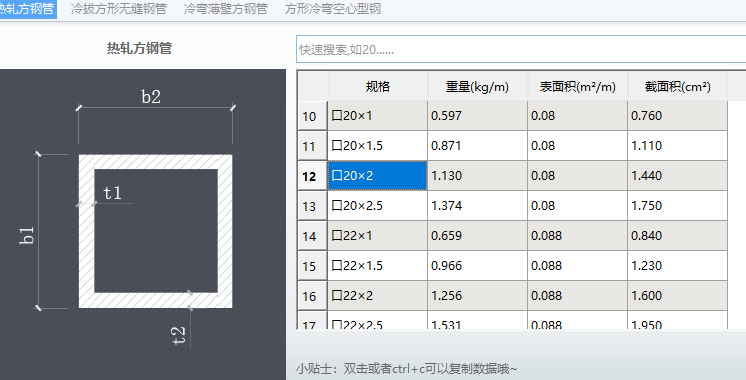Select the spec cell 口20×2.5
The height and width of the screenshot is (380, 746).
pos(378,205)
